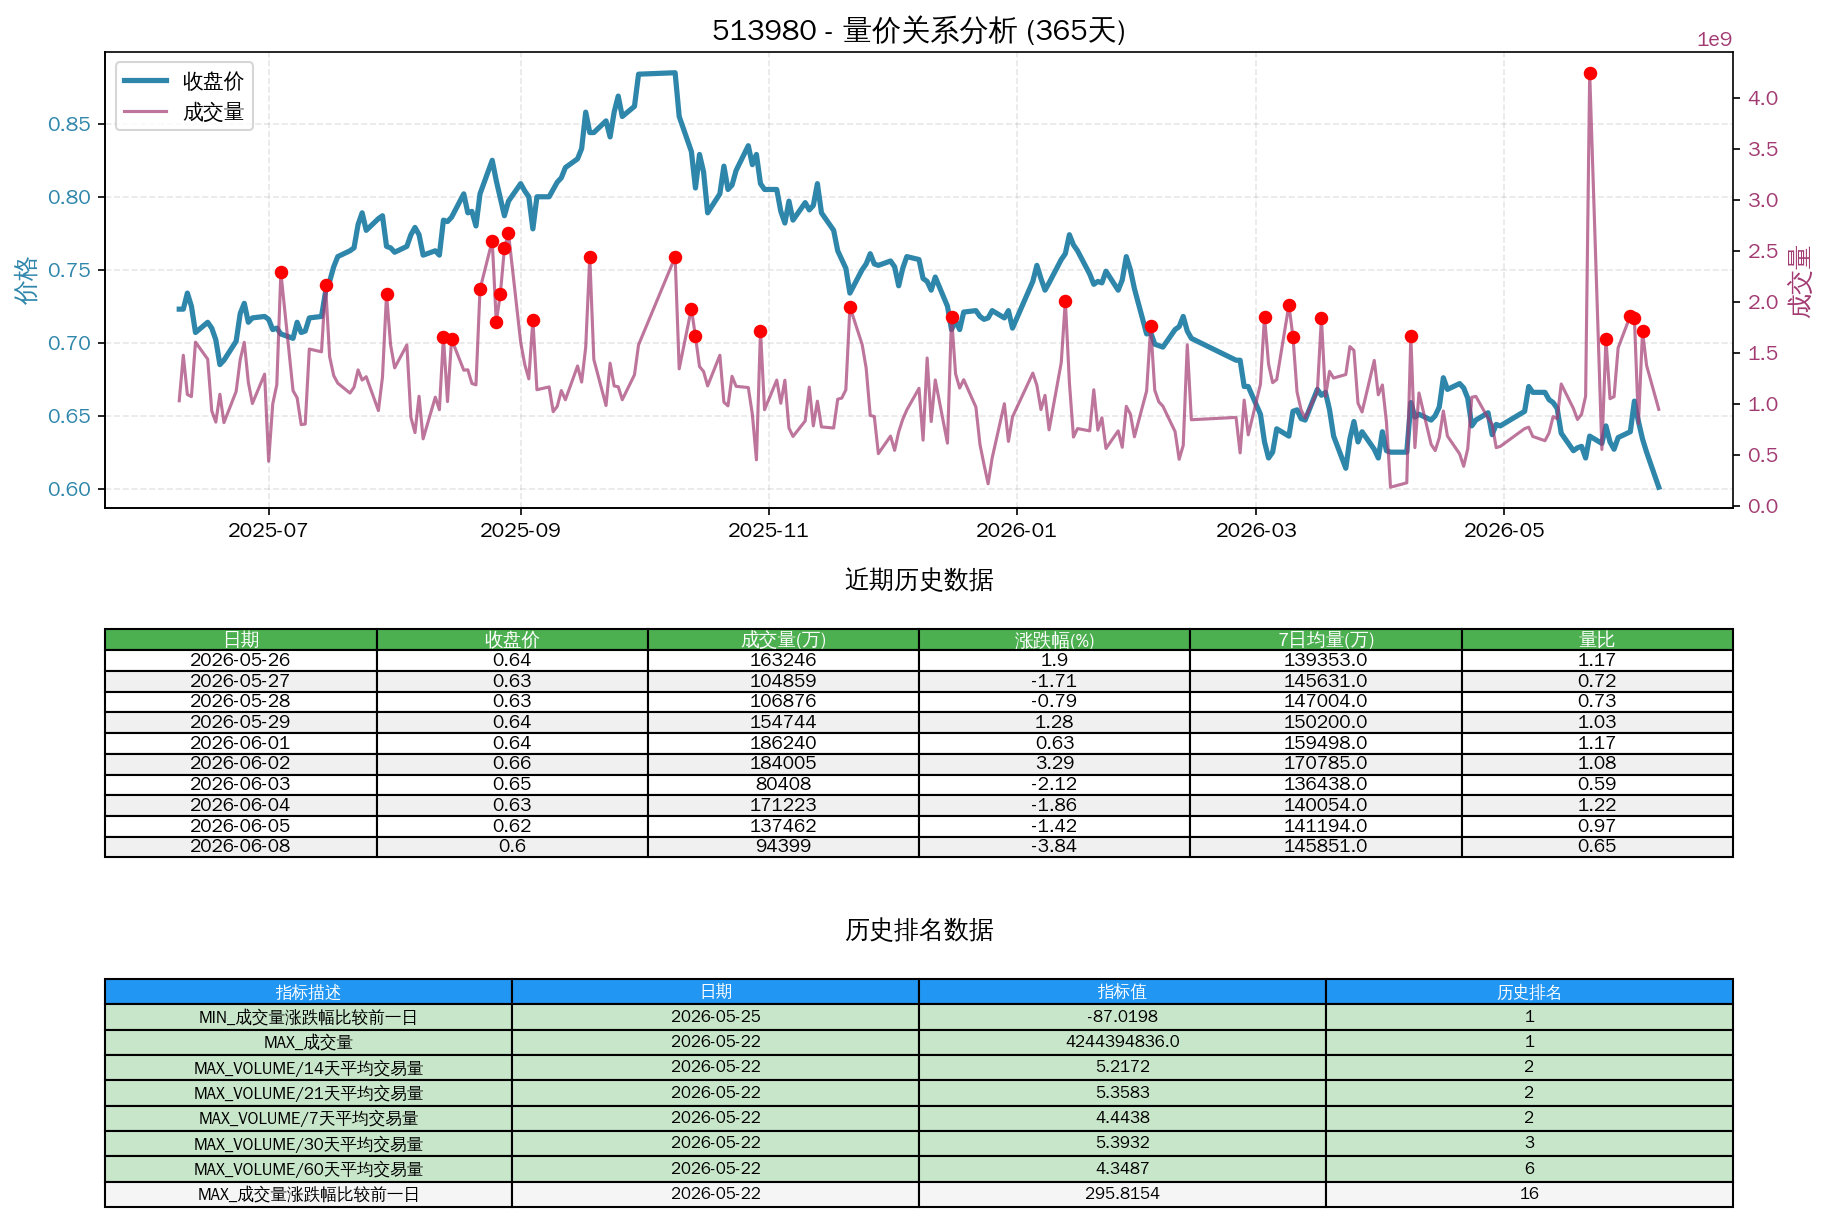Screen dimensions: 1827x1222
Task: Click 7-day average cell 170785.0
Action: pos(1326,763)
